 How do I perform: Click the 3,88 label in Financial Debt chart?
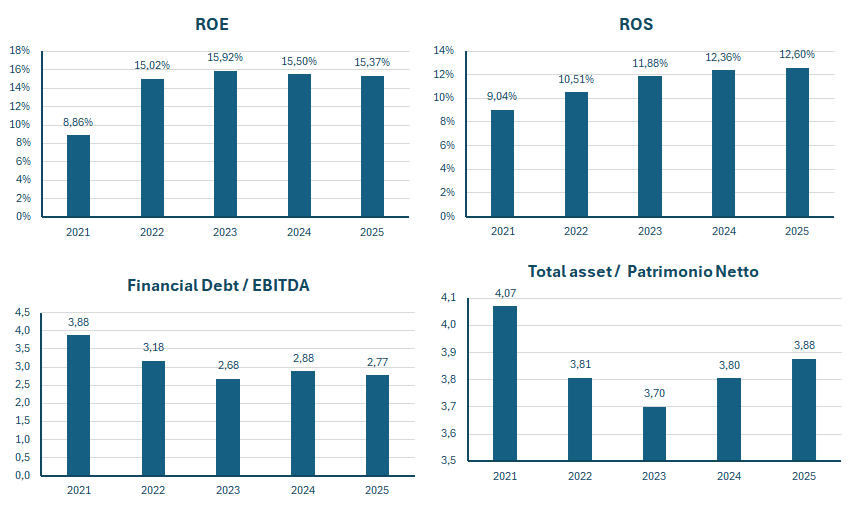pos(79,323)
